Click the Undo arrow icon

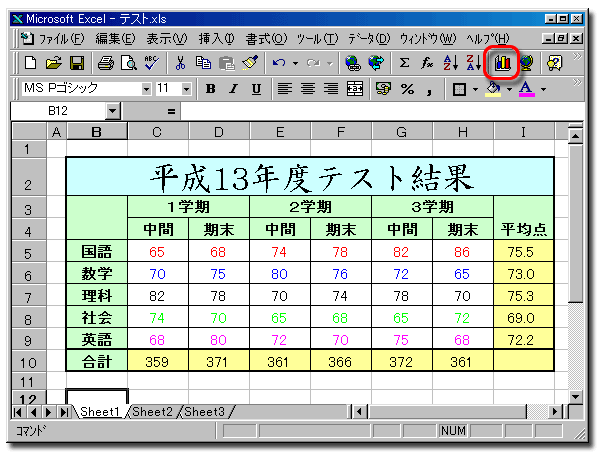[279, 63]
